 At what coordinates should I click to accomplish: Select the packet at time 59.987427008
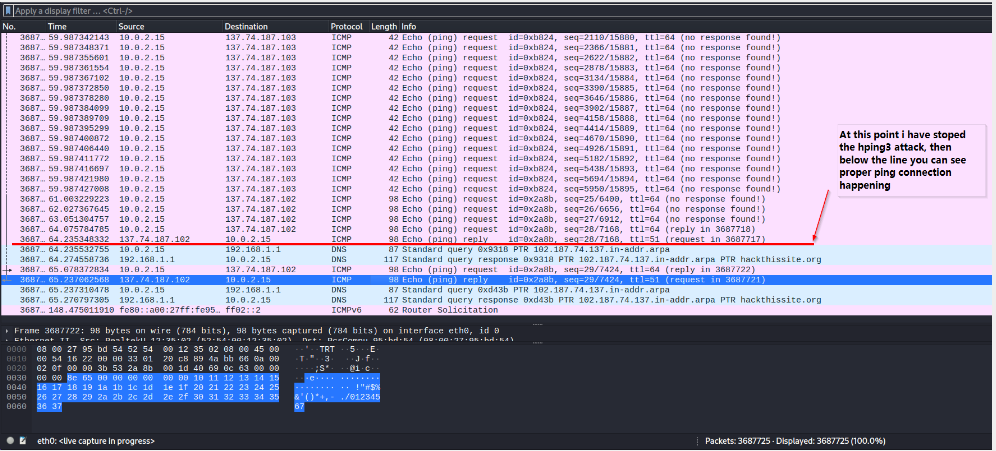[x=497, y=189]
